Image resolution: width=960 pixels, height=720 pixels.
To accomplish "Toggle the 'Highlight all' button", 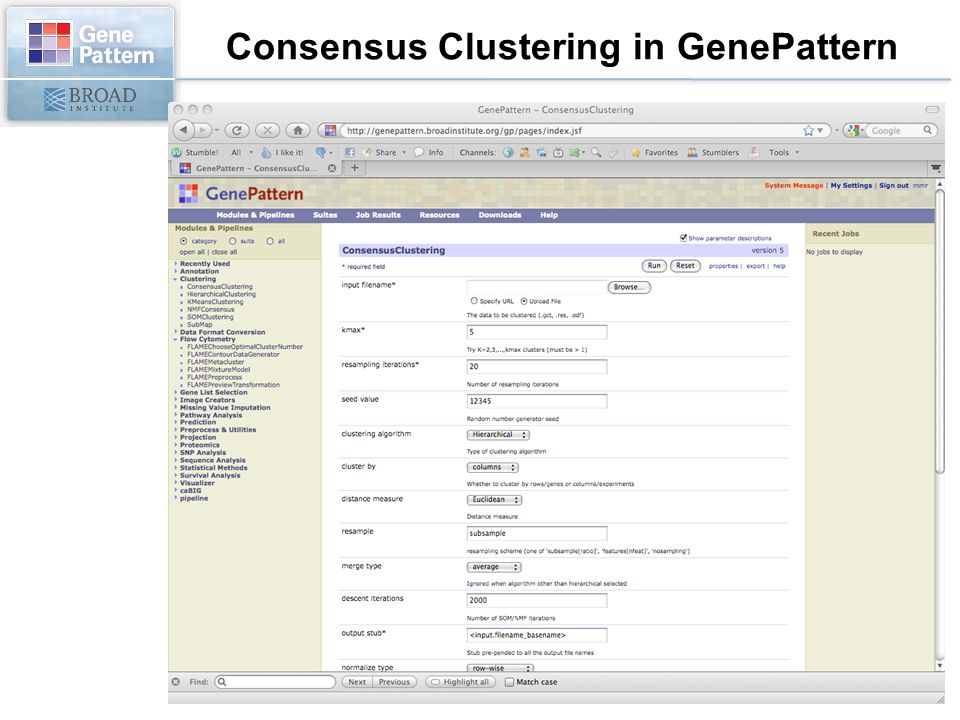I will point(460,682).
